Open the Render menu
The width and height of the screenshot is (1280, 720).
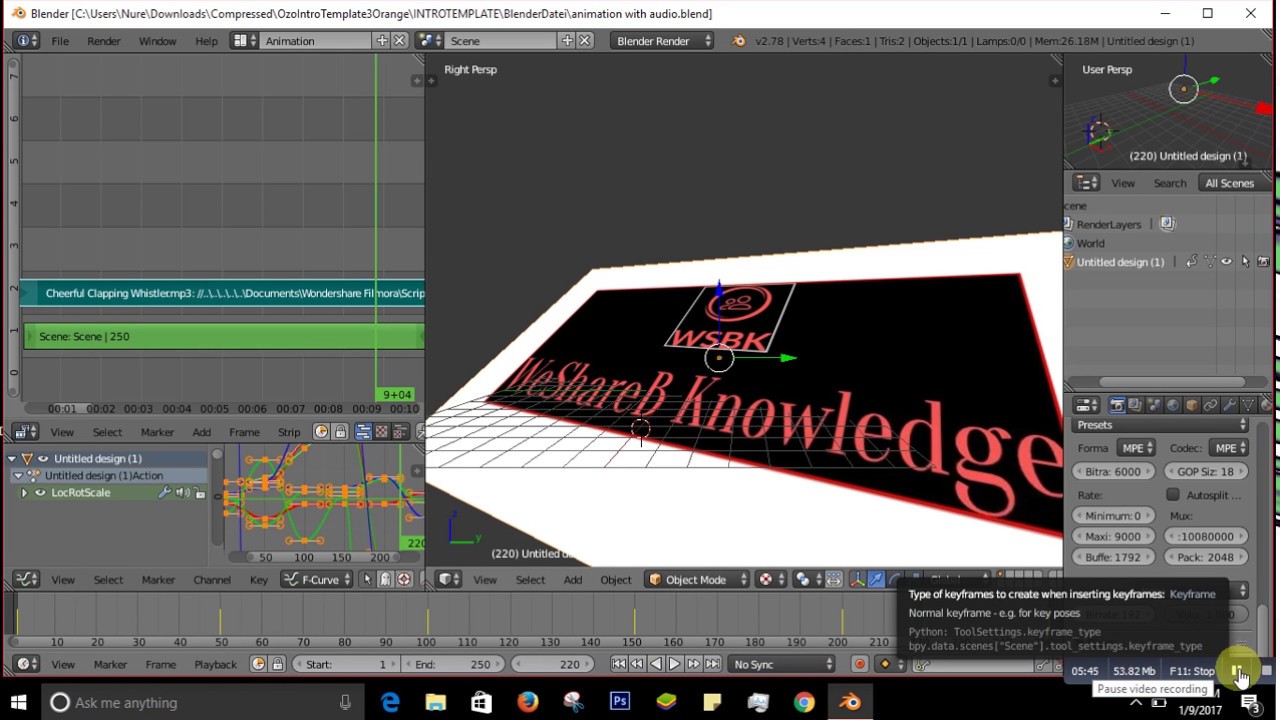tap(104, 41)
